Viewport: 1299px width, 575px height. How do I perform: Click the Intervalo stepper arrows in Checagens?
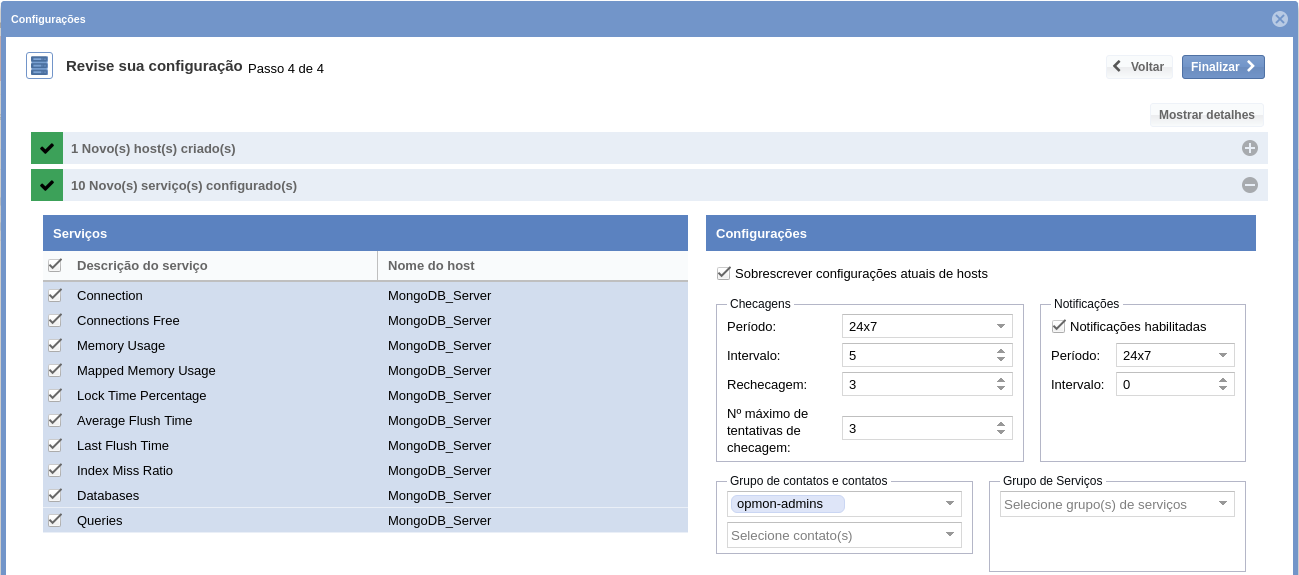click(1001, 355)
